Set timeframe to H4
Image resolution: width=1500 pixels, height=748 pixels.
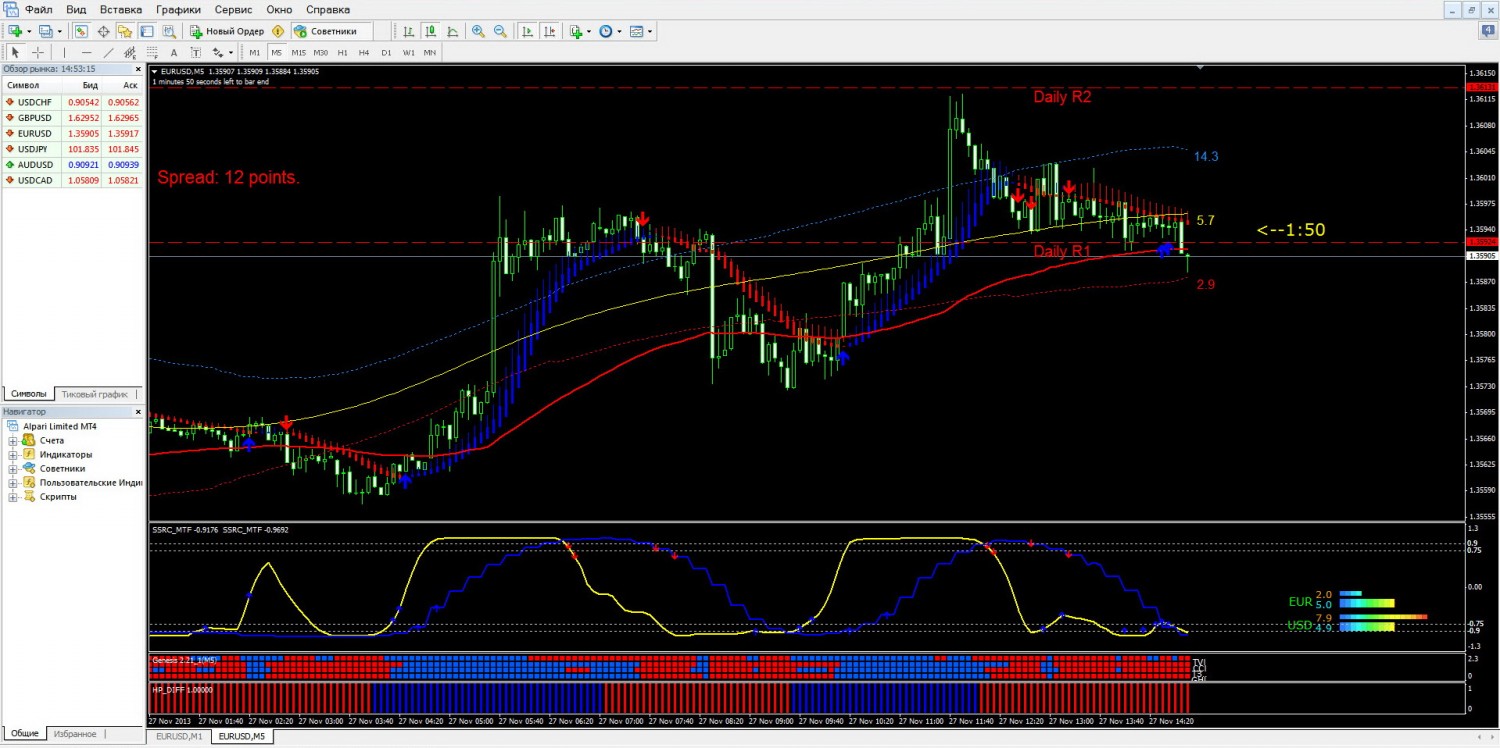(364, 52)
